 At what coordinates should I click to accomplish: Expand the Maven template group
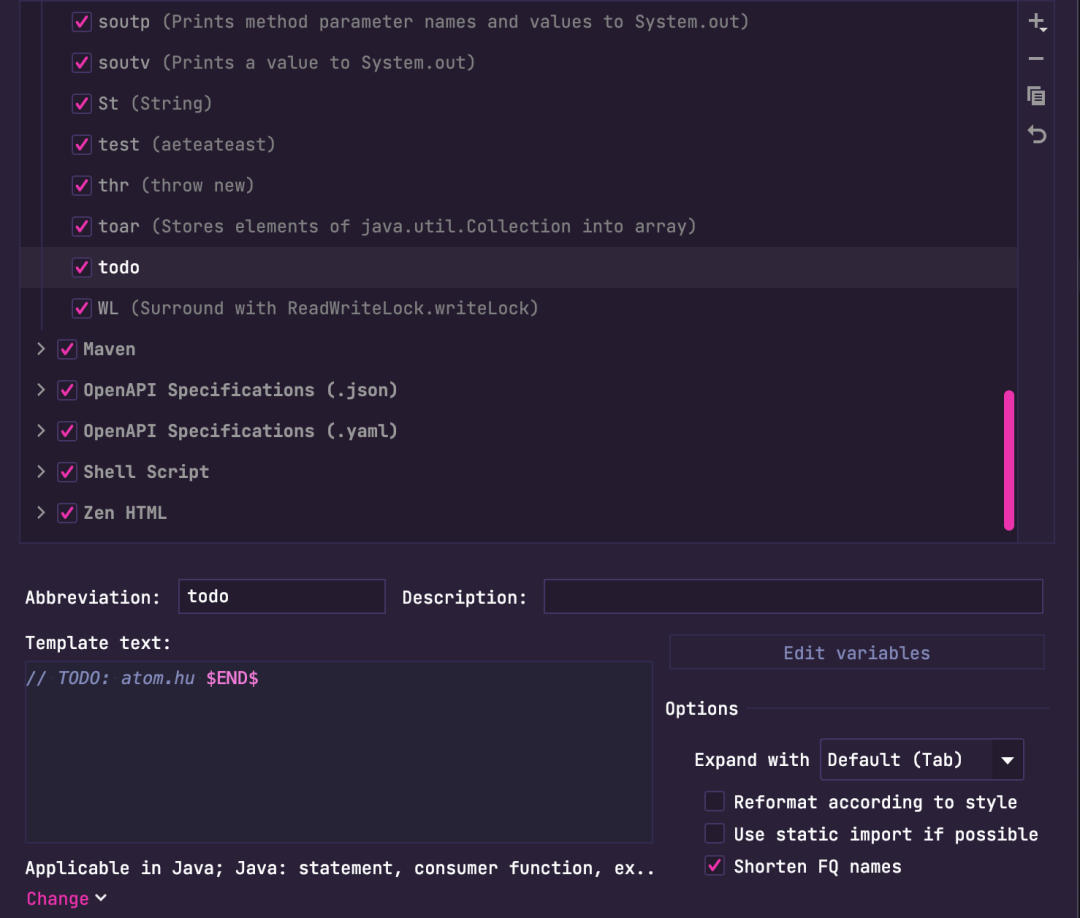coord(40,349)
